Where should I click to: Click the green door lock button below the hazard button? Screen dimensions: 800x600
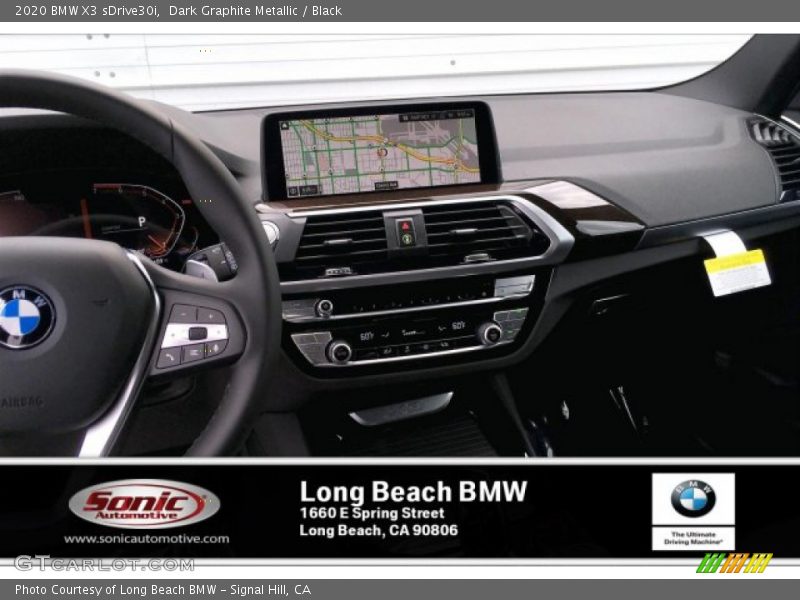pos(406,239)
